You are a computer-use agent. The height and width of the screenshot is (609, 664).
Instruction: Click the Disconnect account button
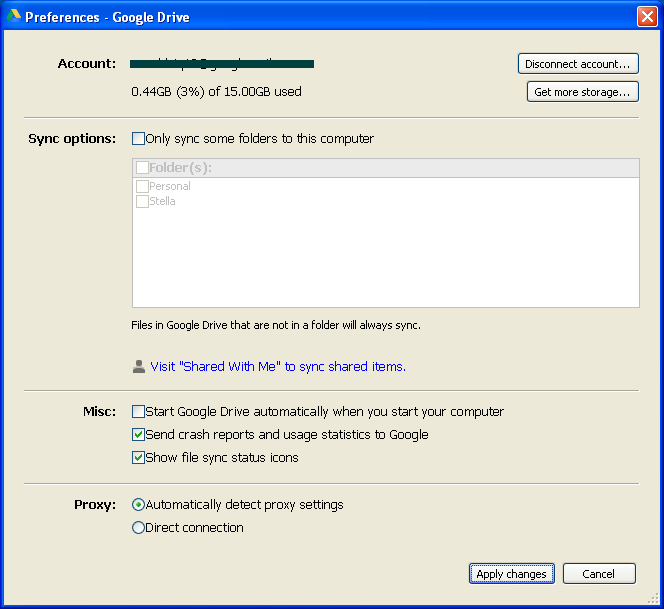tap(578, 64)
